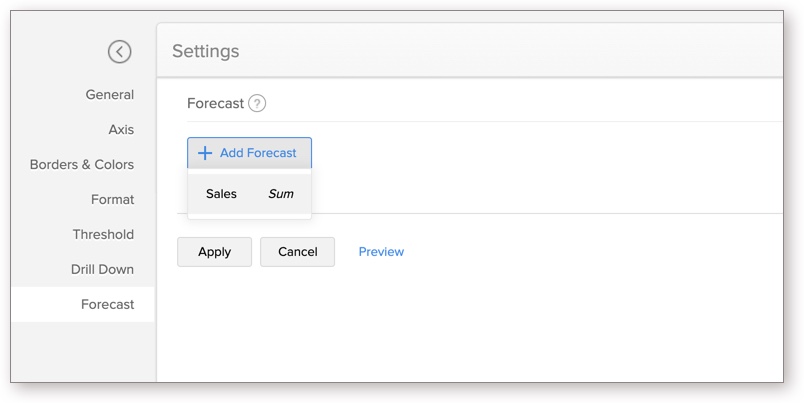This screenshot has height=403, width=804.
Task: Select the Forecast tab in sidebar
Action: click(83, 305)
